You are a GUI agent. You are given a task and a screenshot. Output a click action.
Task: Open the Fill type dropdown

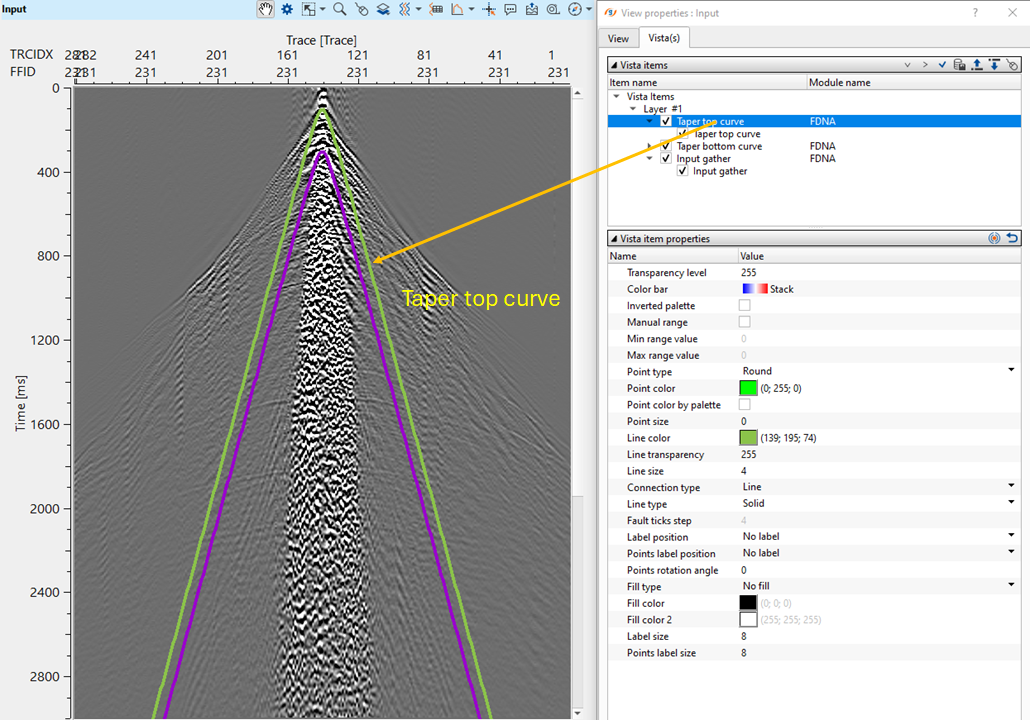click(1011, 586)
